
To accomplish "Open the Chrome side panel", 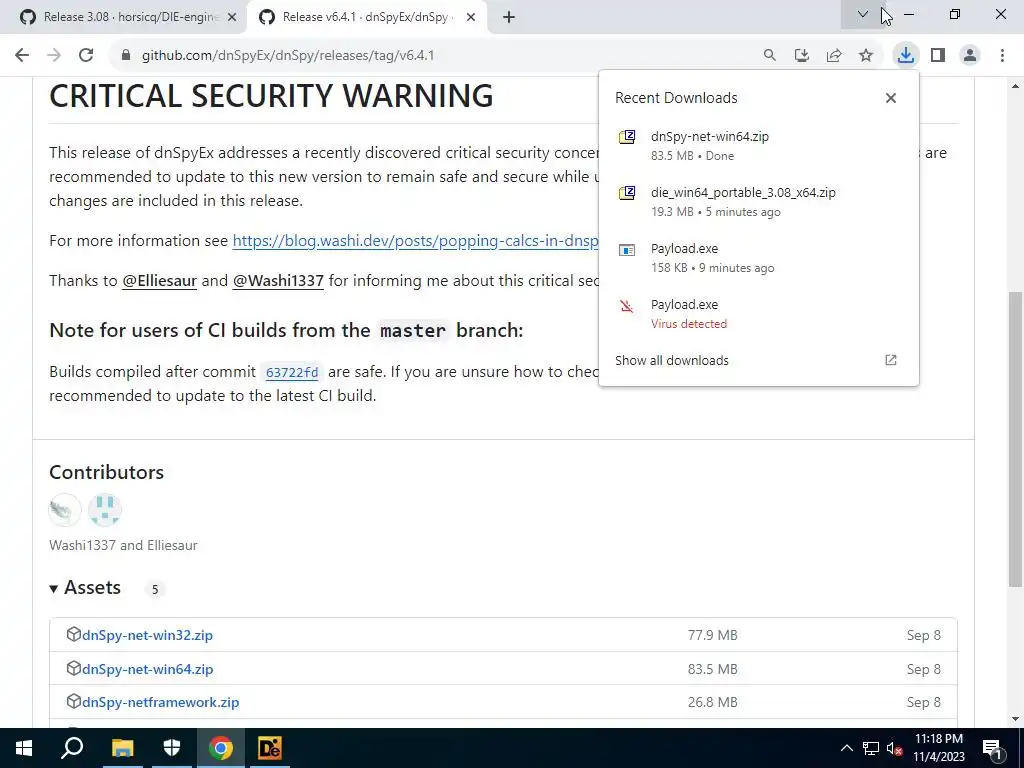I will pyautogui.click(x=938, y=55).
